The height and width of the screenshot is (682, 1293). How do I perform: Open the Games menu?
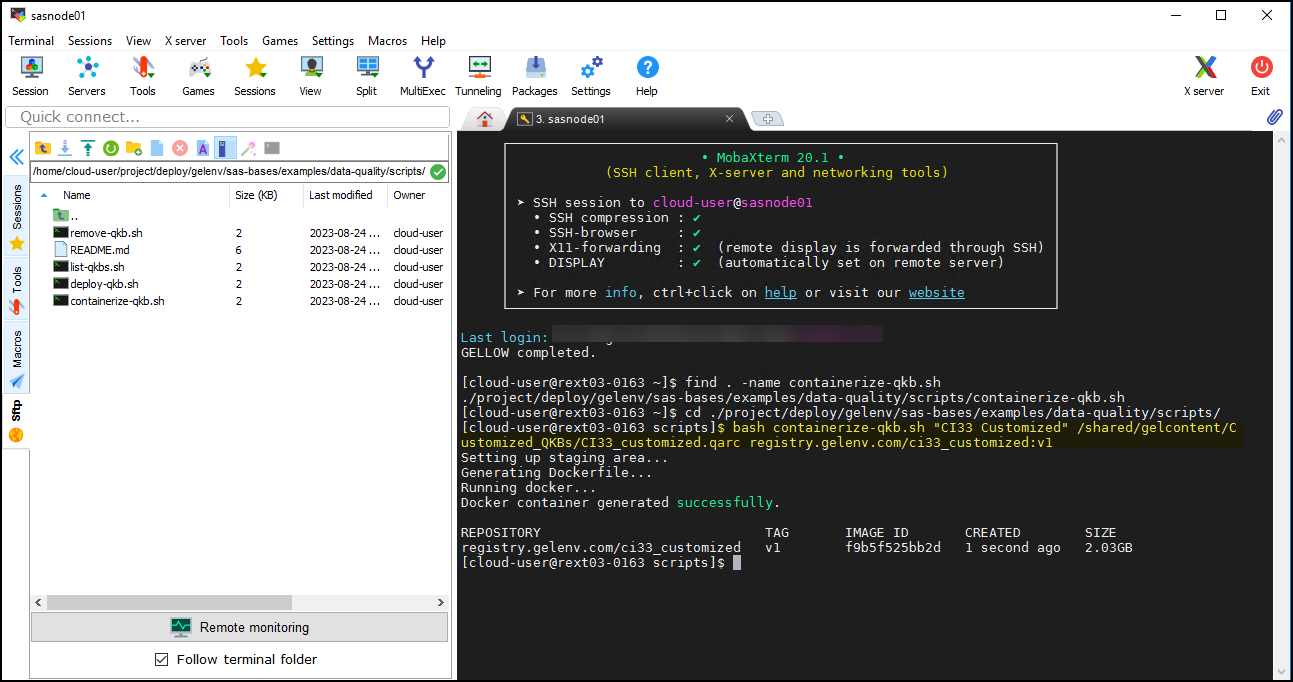point(279,41)
